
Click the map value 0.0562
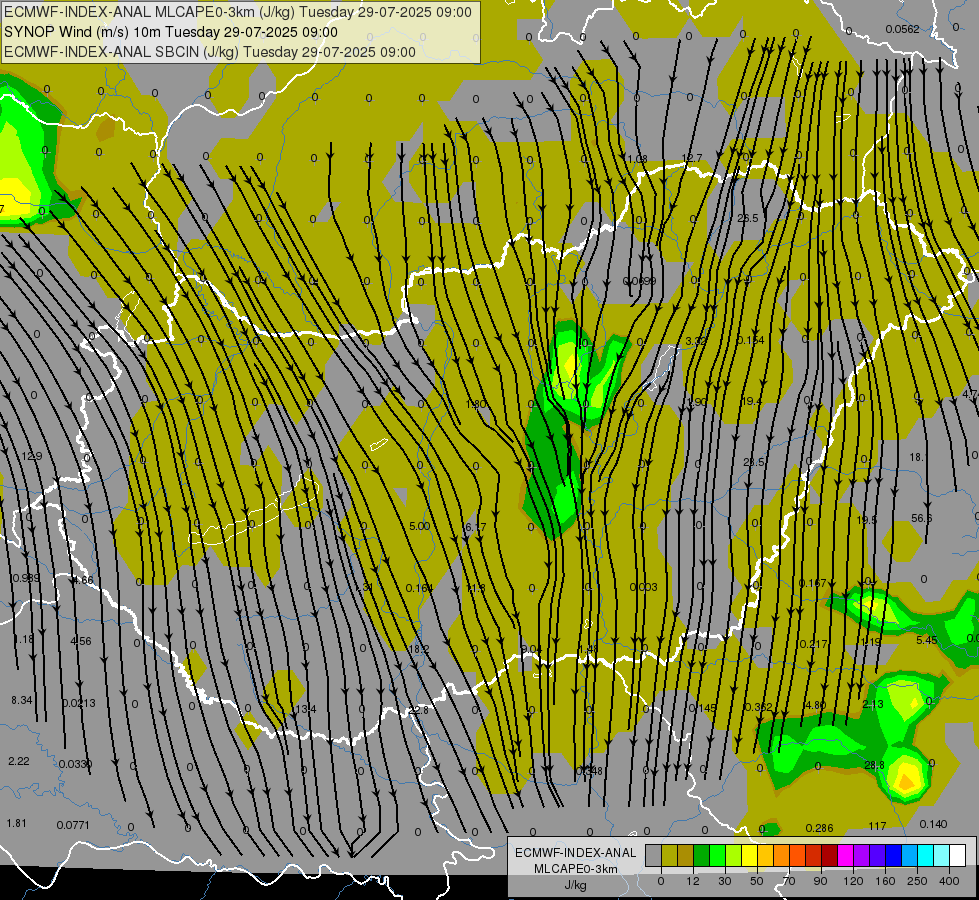(x=902, y=29)
